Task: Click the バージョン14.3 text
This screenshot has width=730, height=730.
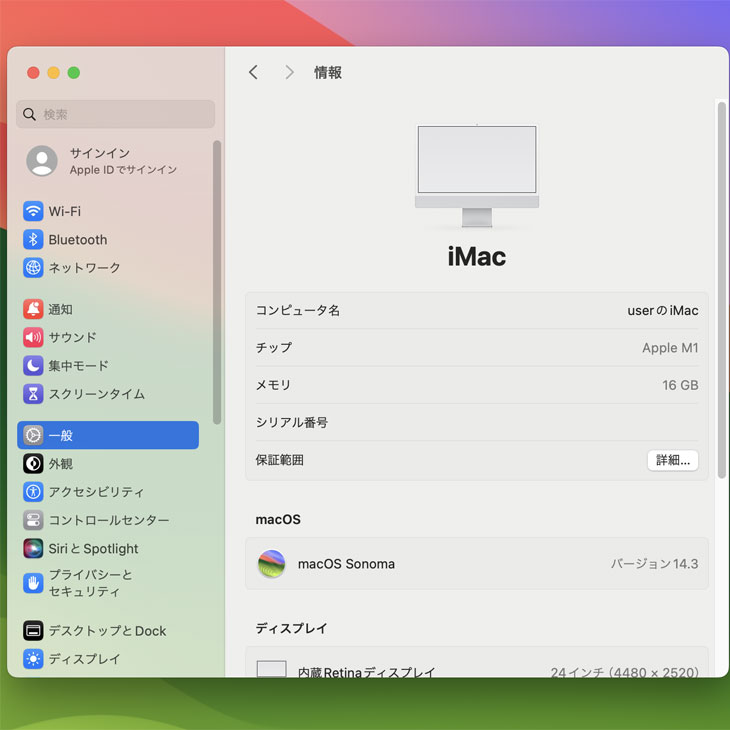Action: click(x=654, y=564)
